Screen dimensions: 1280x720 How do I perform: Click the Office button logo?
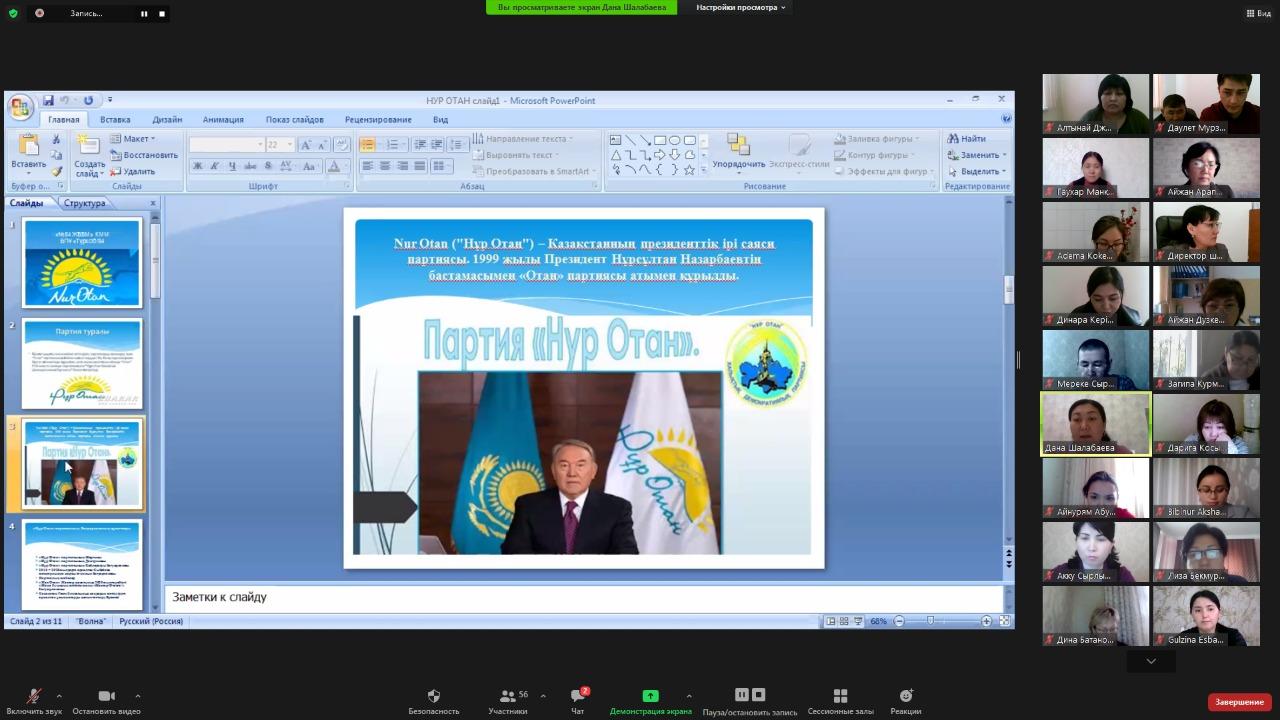pos(20,105)
